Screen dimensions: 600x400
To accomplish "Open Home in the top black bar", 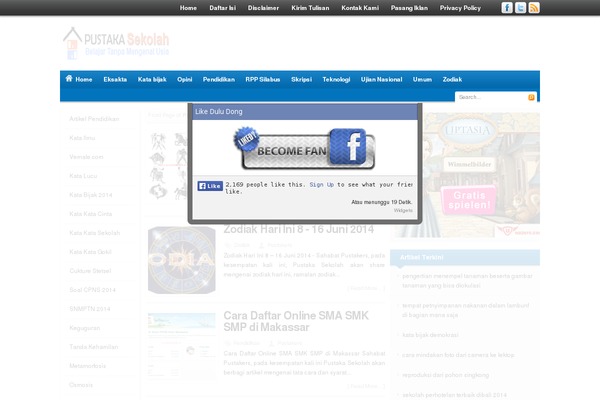I will point(188,8).
